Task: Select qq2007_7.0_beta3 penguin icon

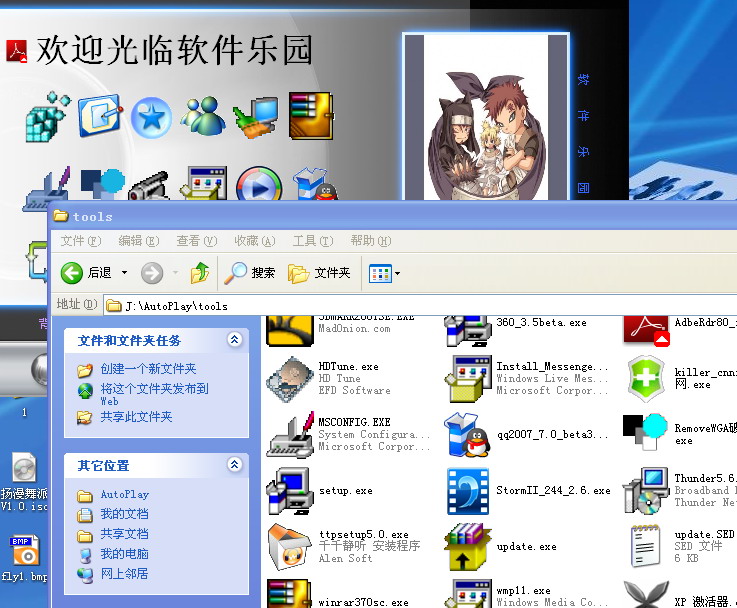Action: 468,435
